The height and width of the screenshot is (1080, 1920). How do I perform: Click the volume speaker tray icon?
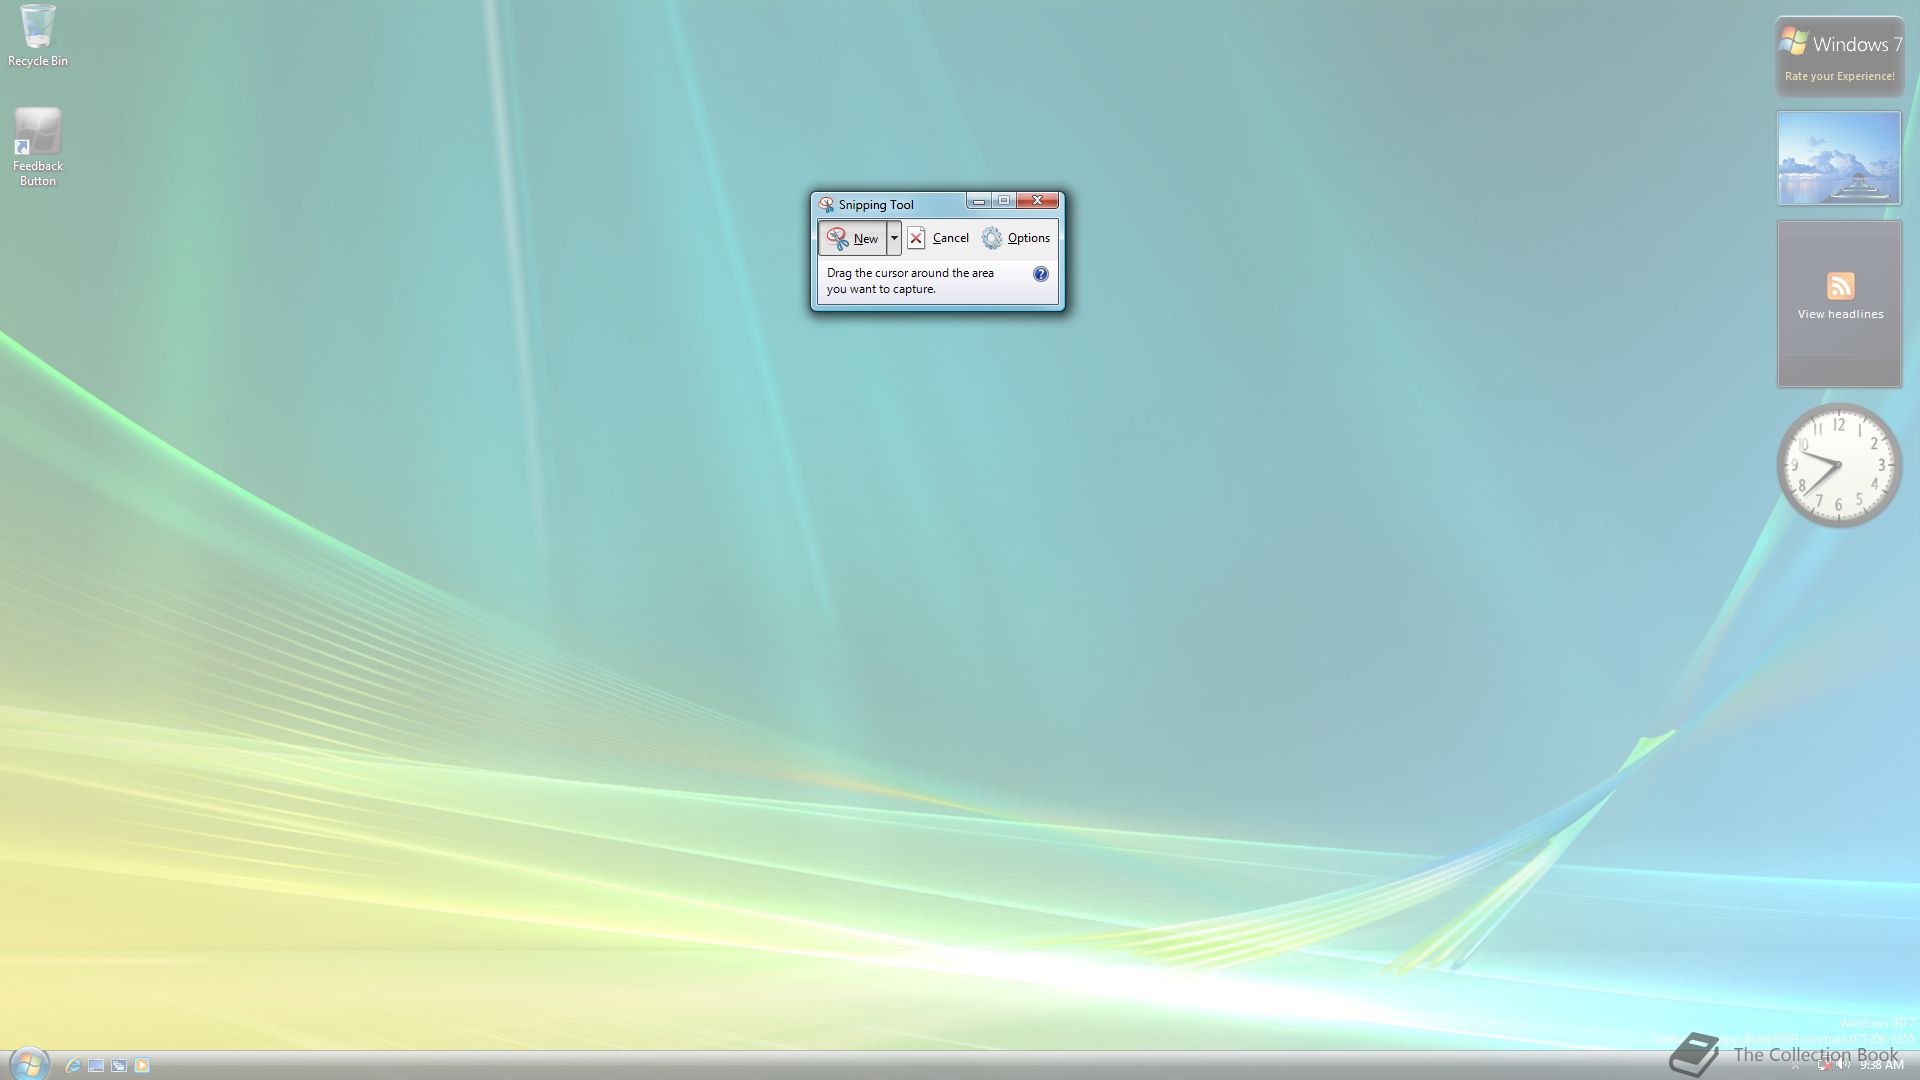click(1843, 1065)
